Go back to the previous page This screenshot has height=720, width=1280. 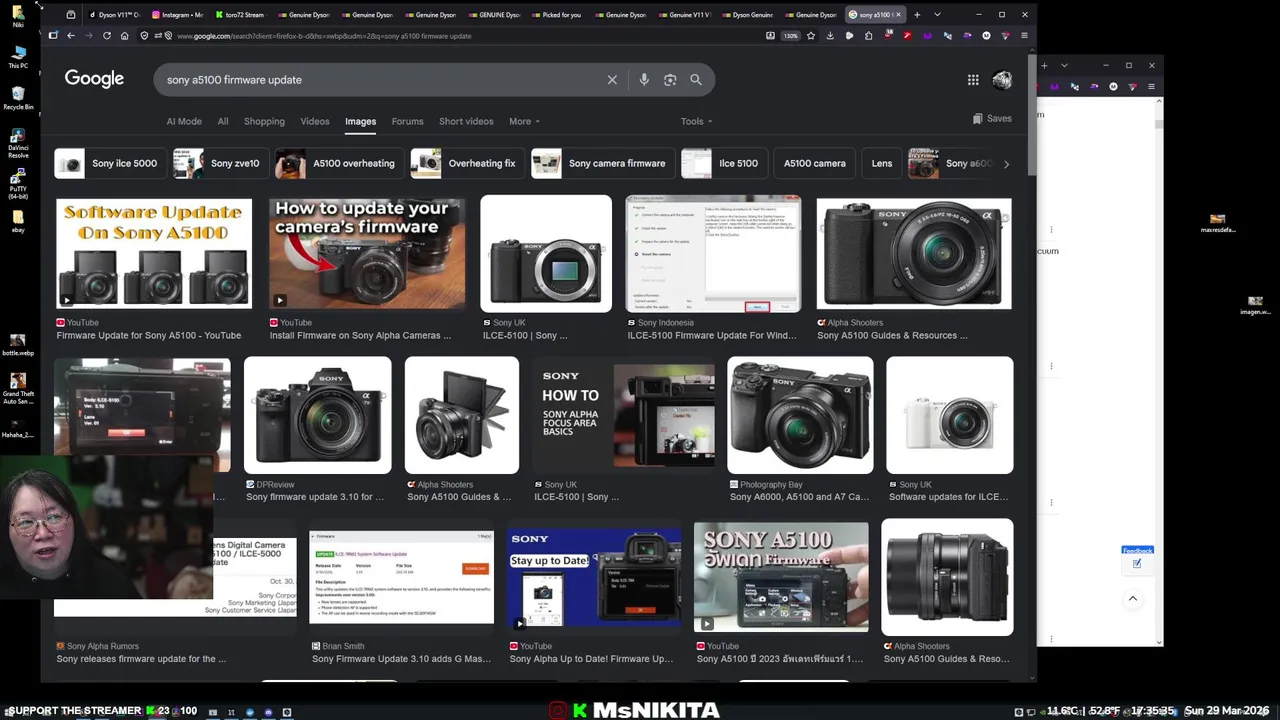[70, 36]
